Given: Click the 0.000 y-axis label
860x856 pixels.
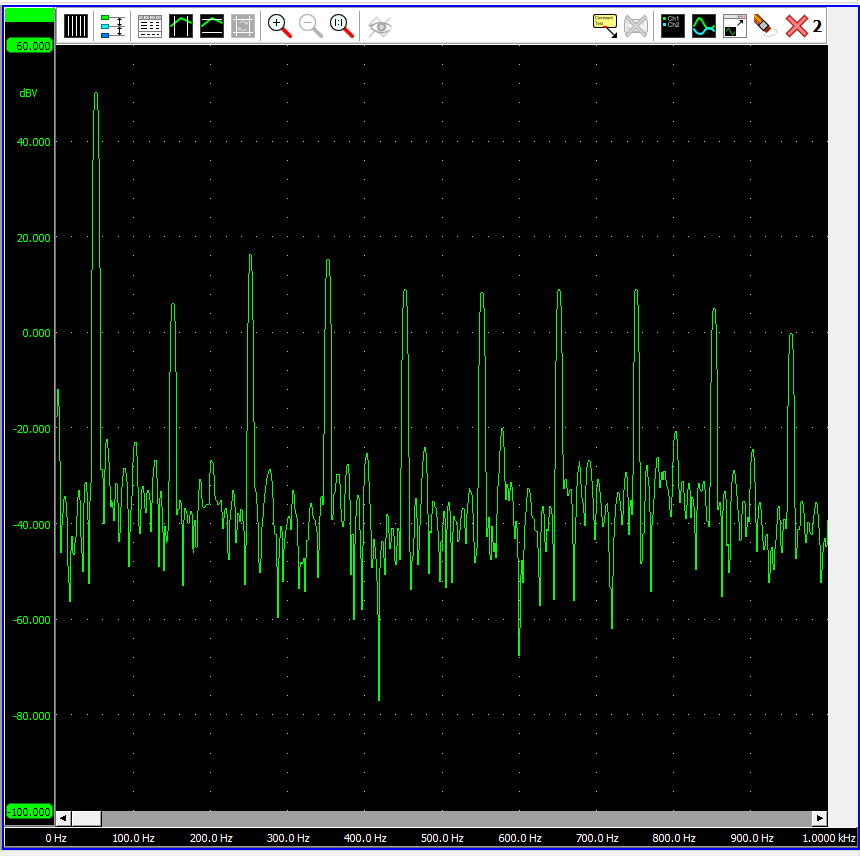Looking at the screenshot, I should click(x=36, y=333).
